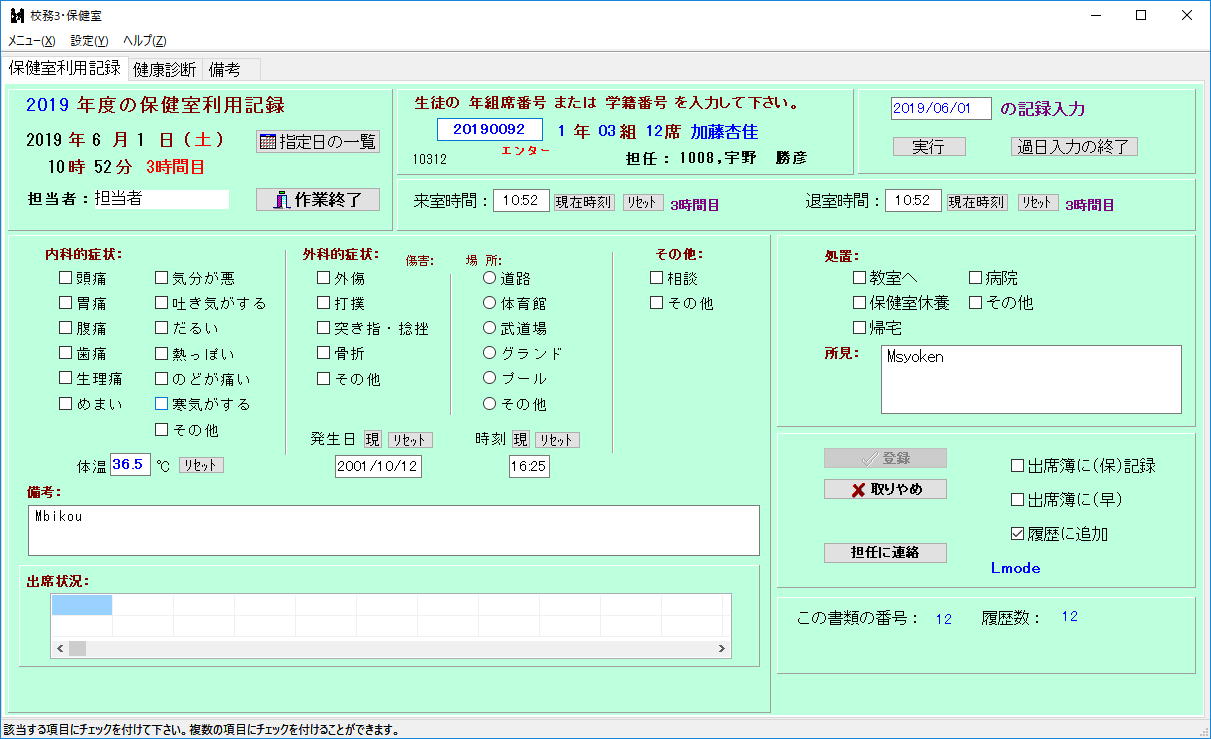Click the 所見 text box

(x=1030, y=379)
